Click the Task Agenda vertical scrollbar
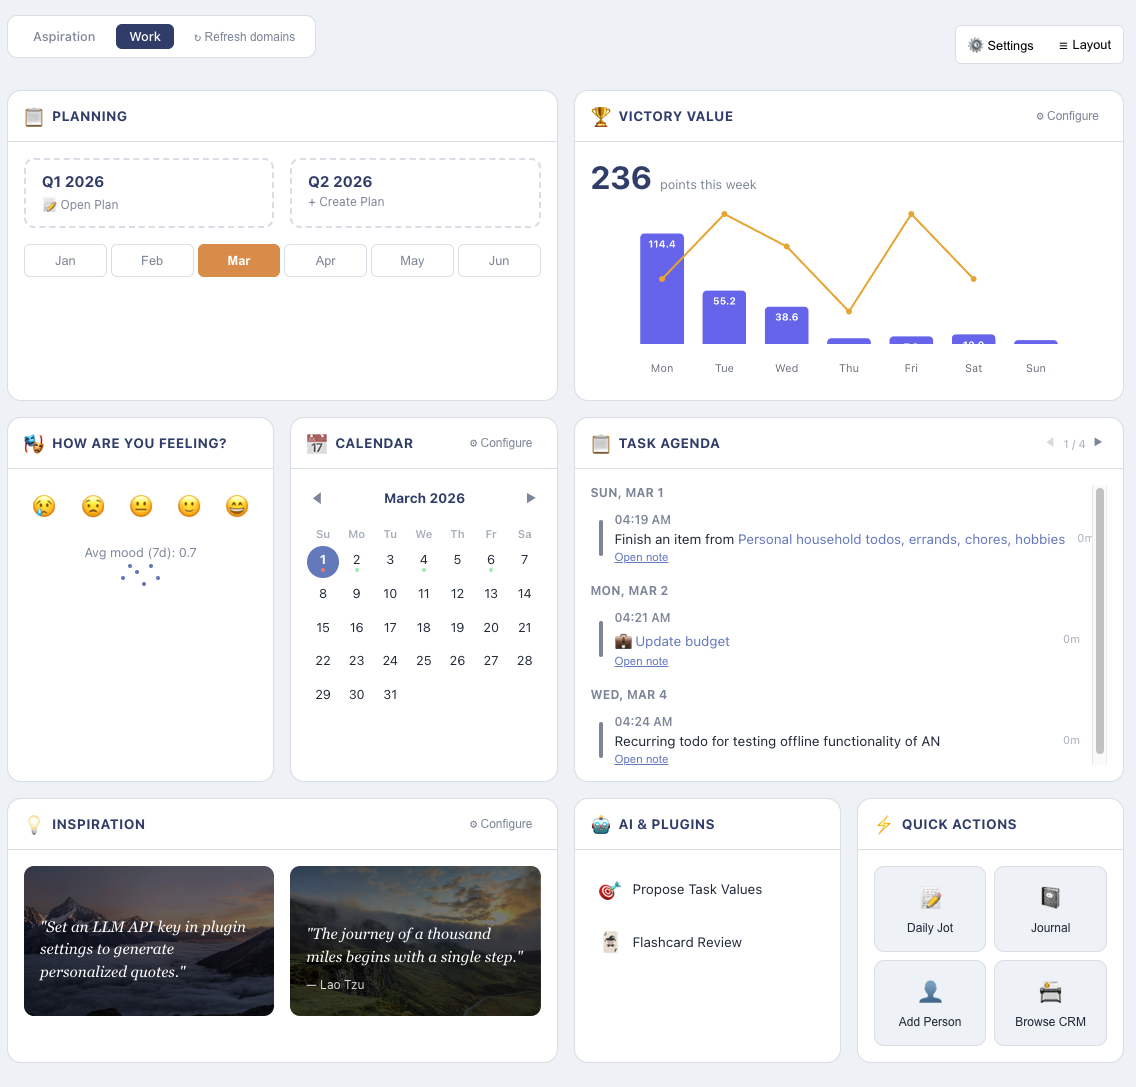This screenshot has height=1087, width=1136. click(x=1100, y=620)
